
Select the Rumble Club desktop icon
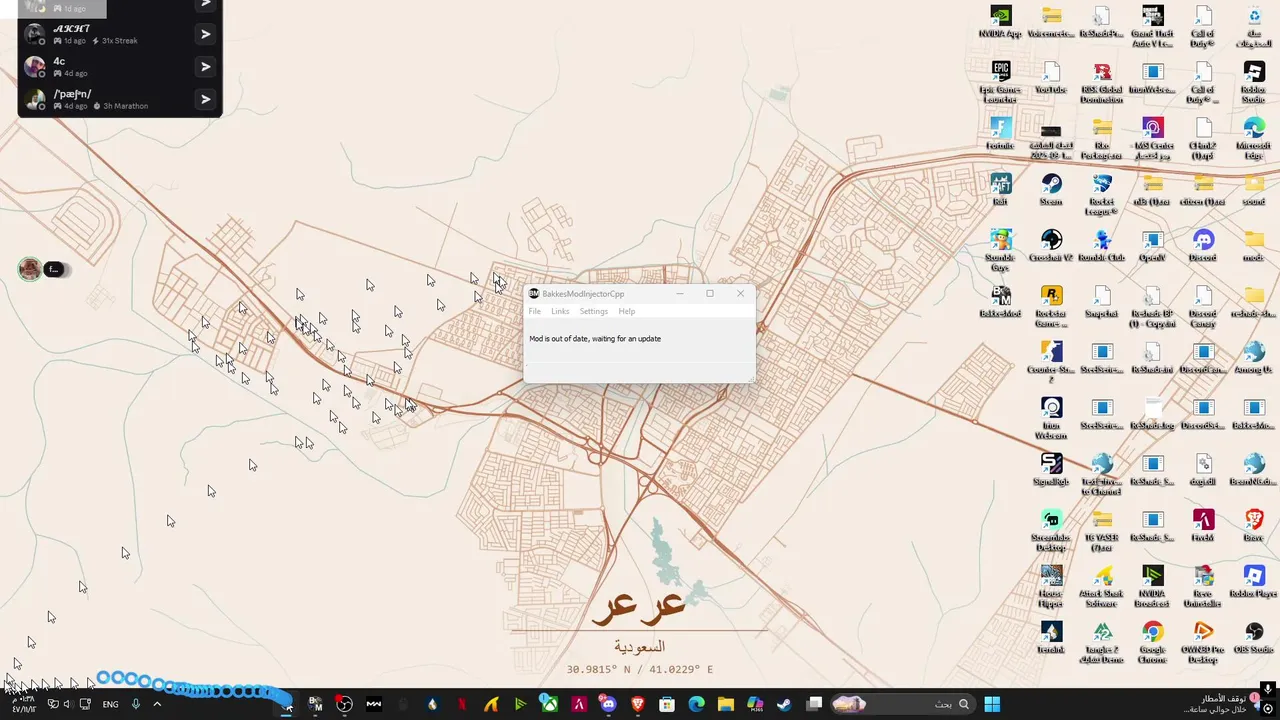(1102, 246)
